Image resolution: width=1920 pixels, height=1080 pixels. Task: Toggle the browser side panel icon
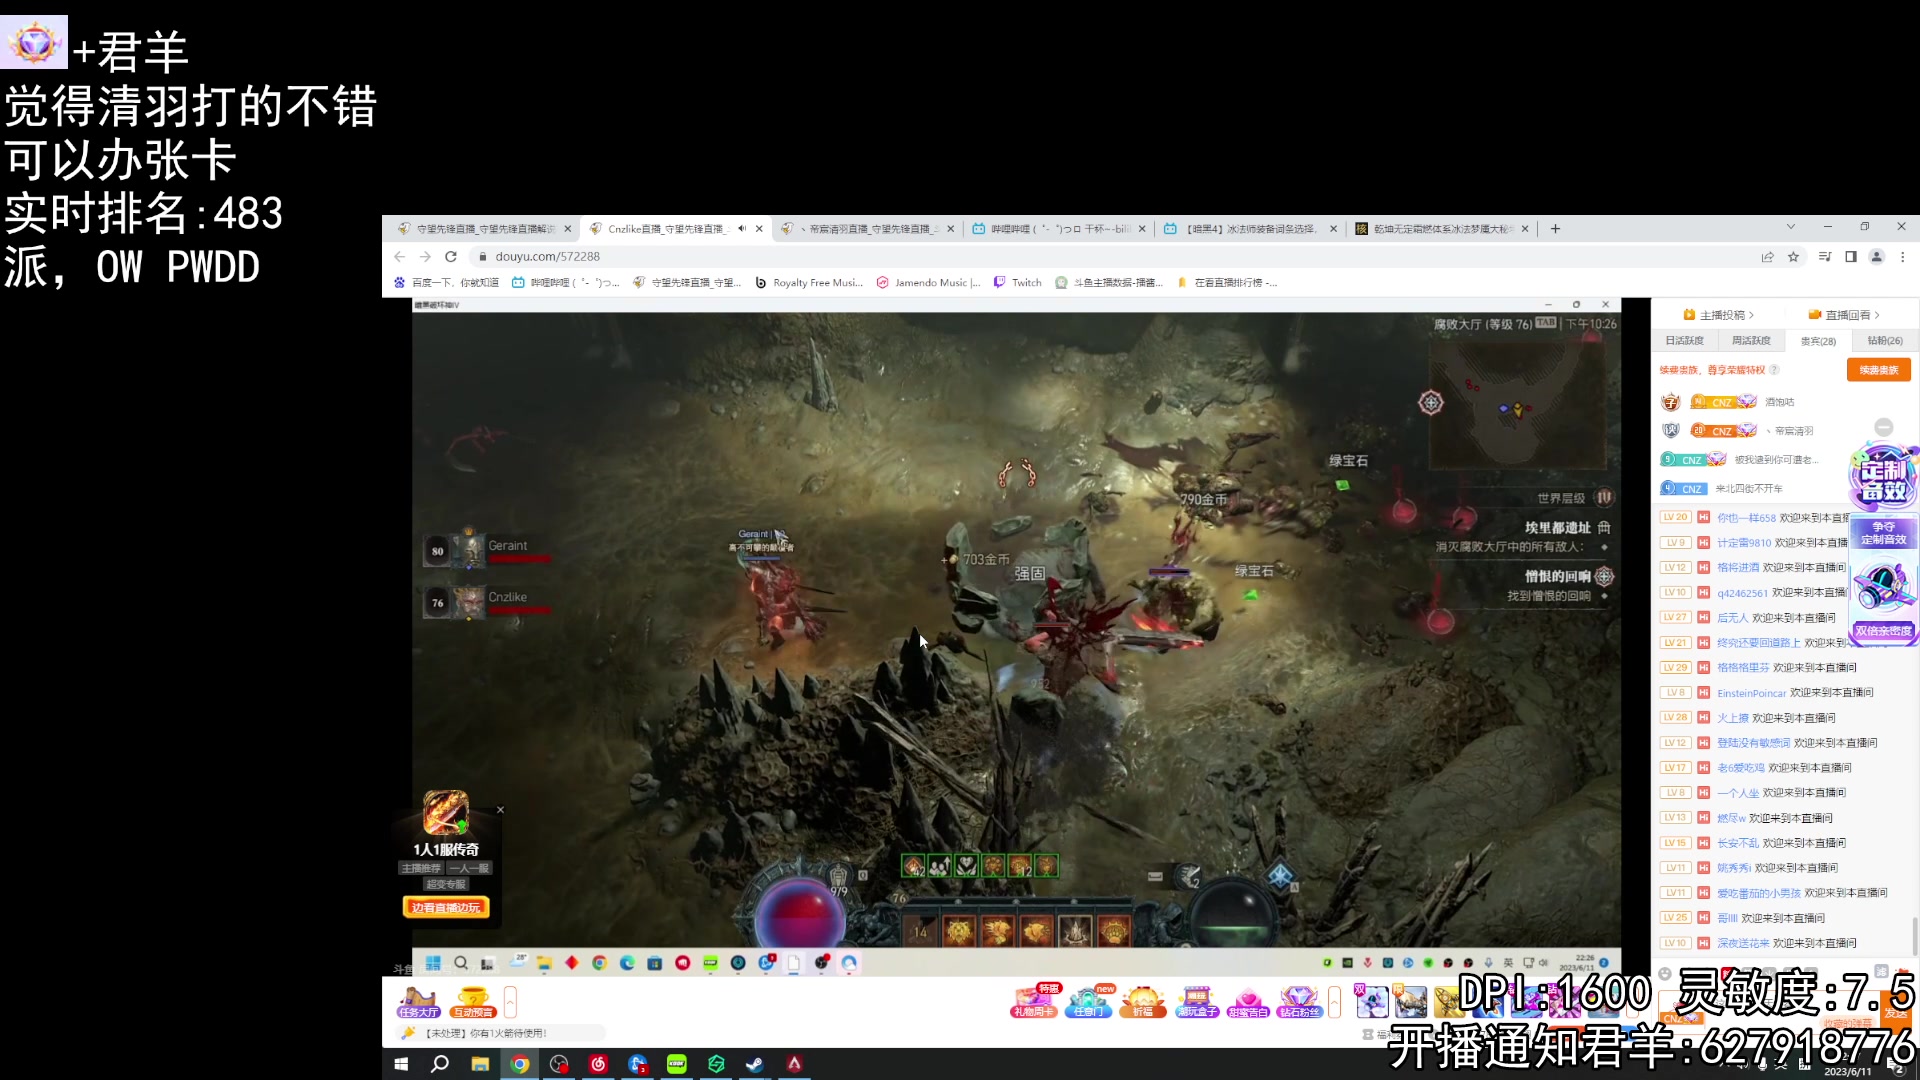tap(1851, 257)
